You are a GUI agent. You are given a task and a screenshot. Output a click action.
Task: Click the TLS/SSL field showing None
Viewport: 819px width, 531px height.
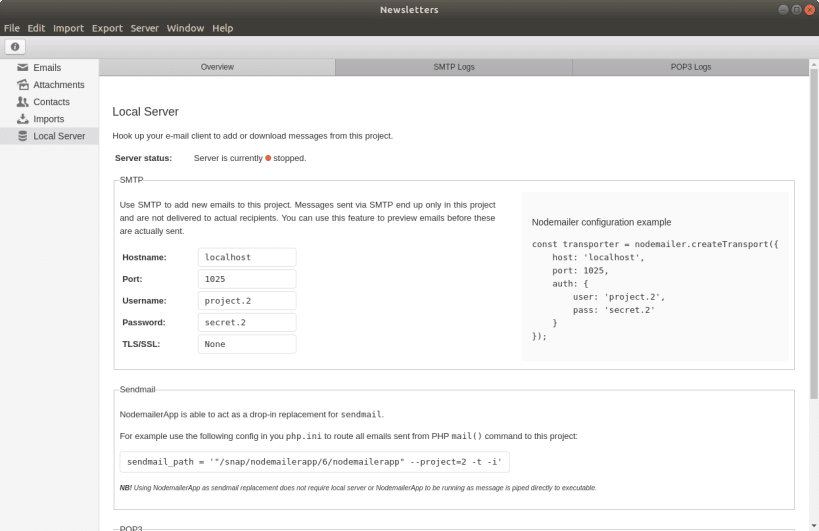pos(247,344)
